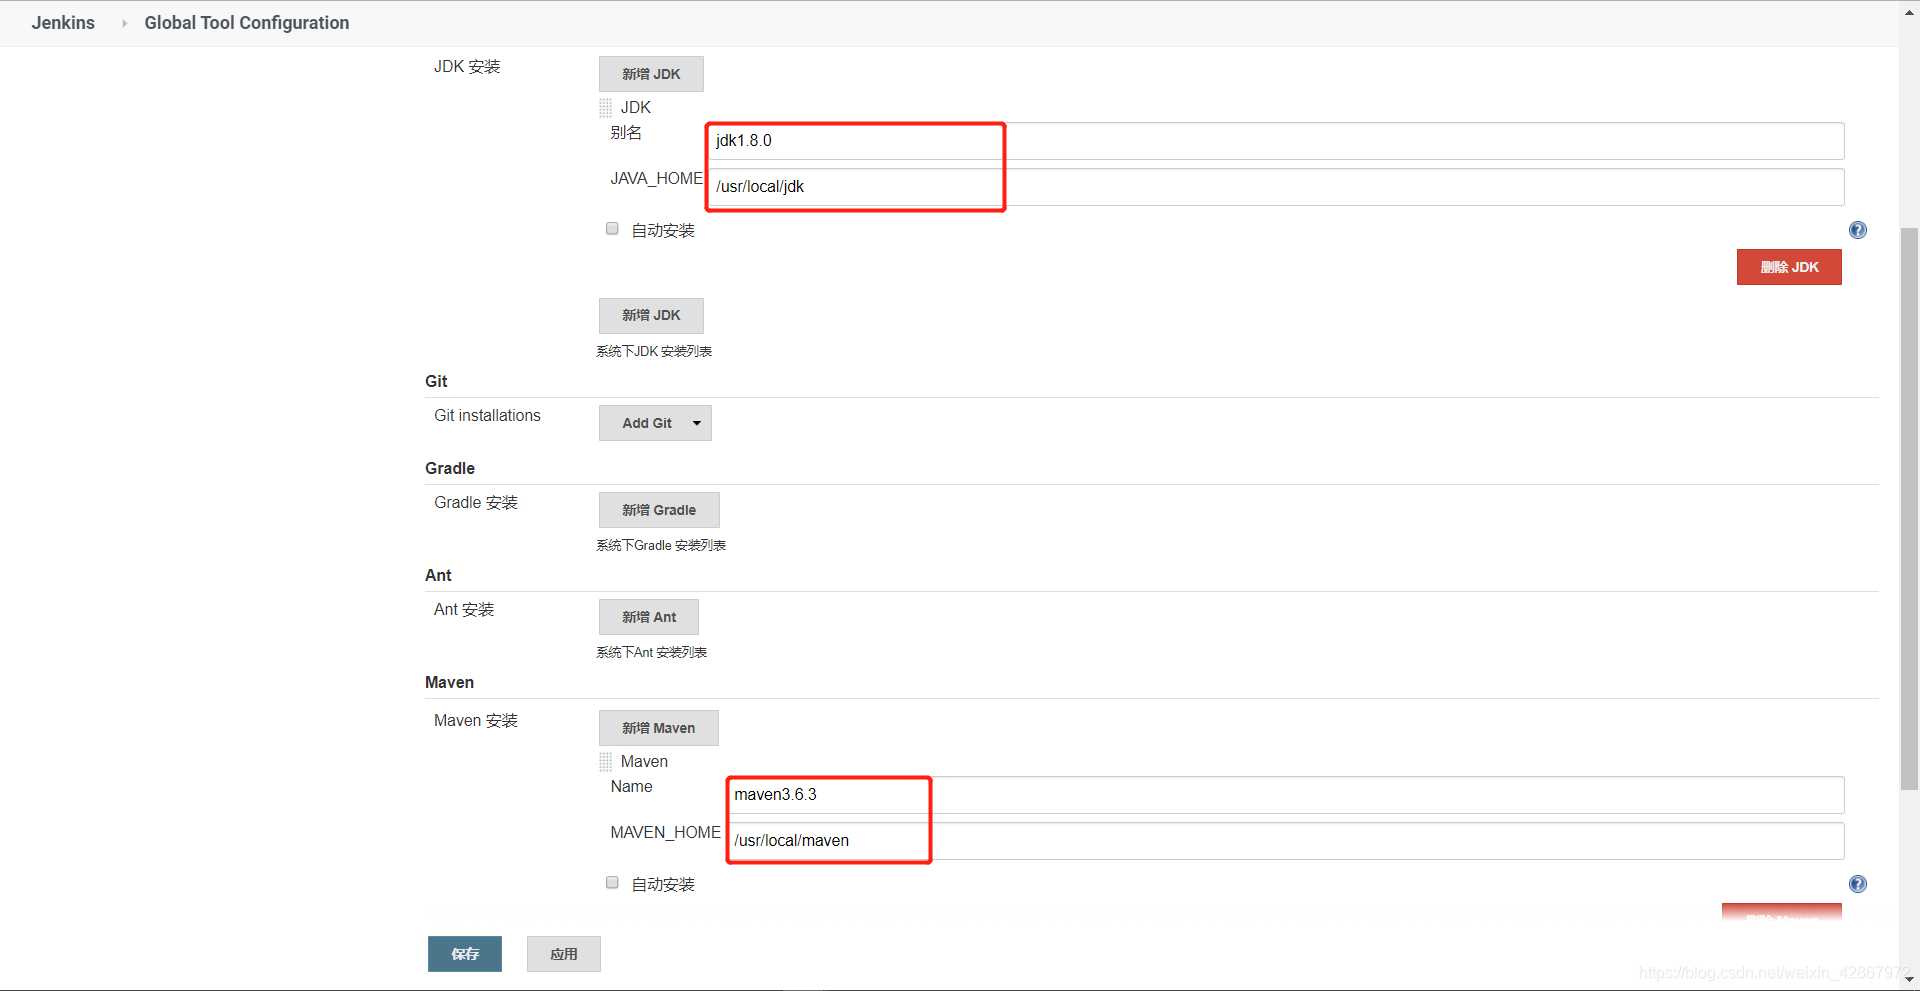Click the 系统下Ant 安装列表 text
Screen dimensions: 1920x991
[x=652, y=652]
